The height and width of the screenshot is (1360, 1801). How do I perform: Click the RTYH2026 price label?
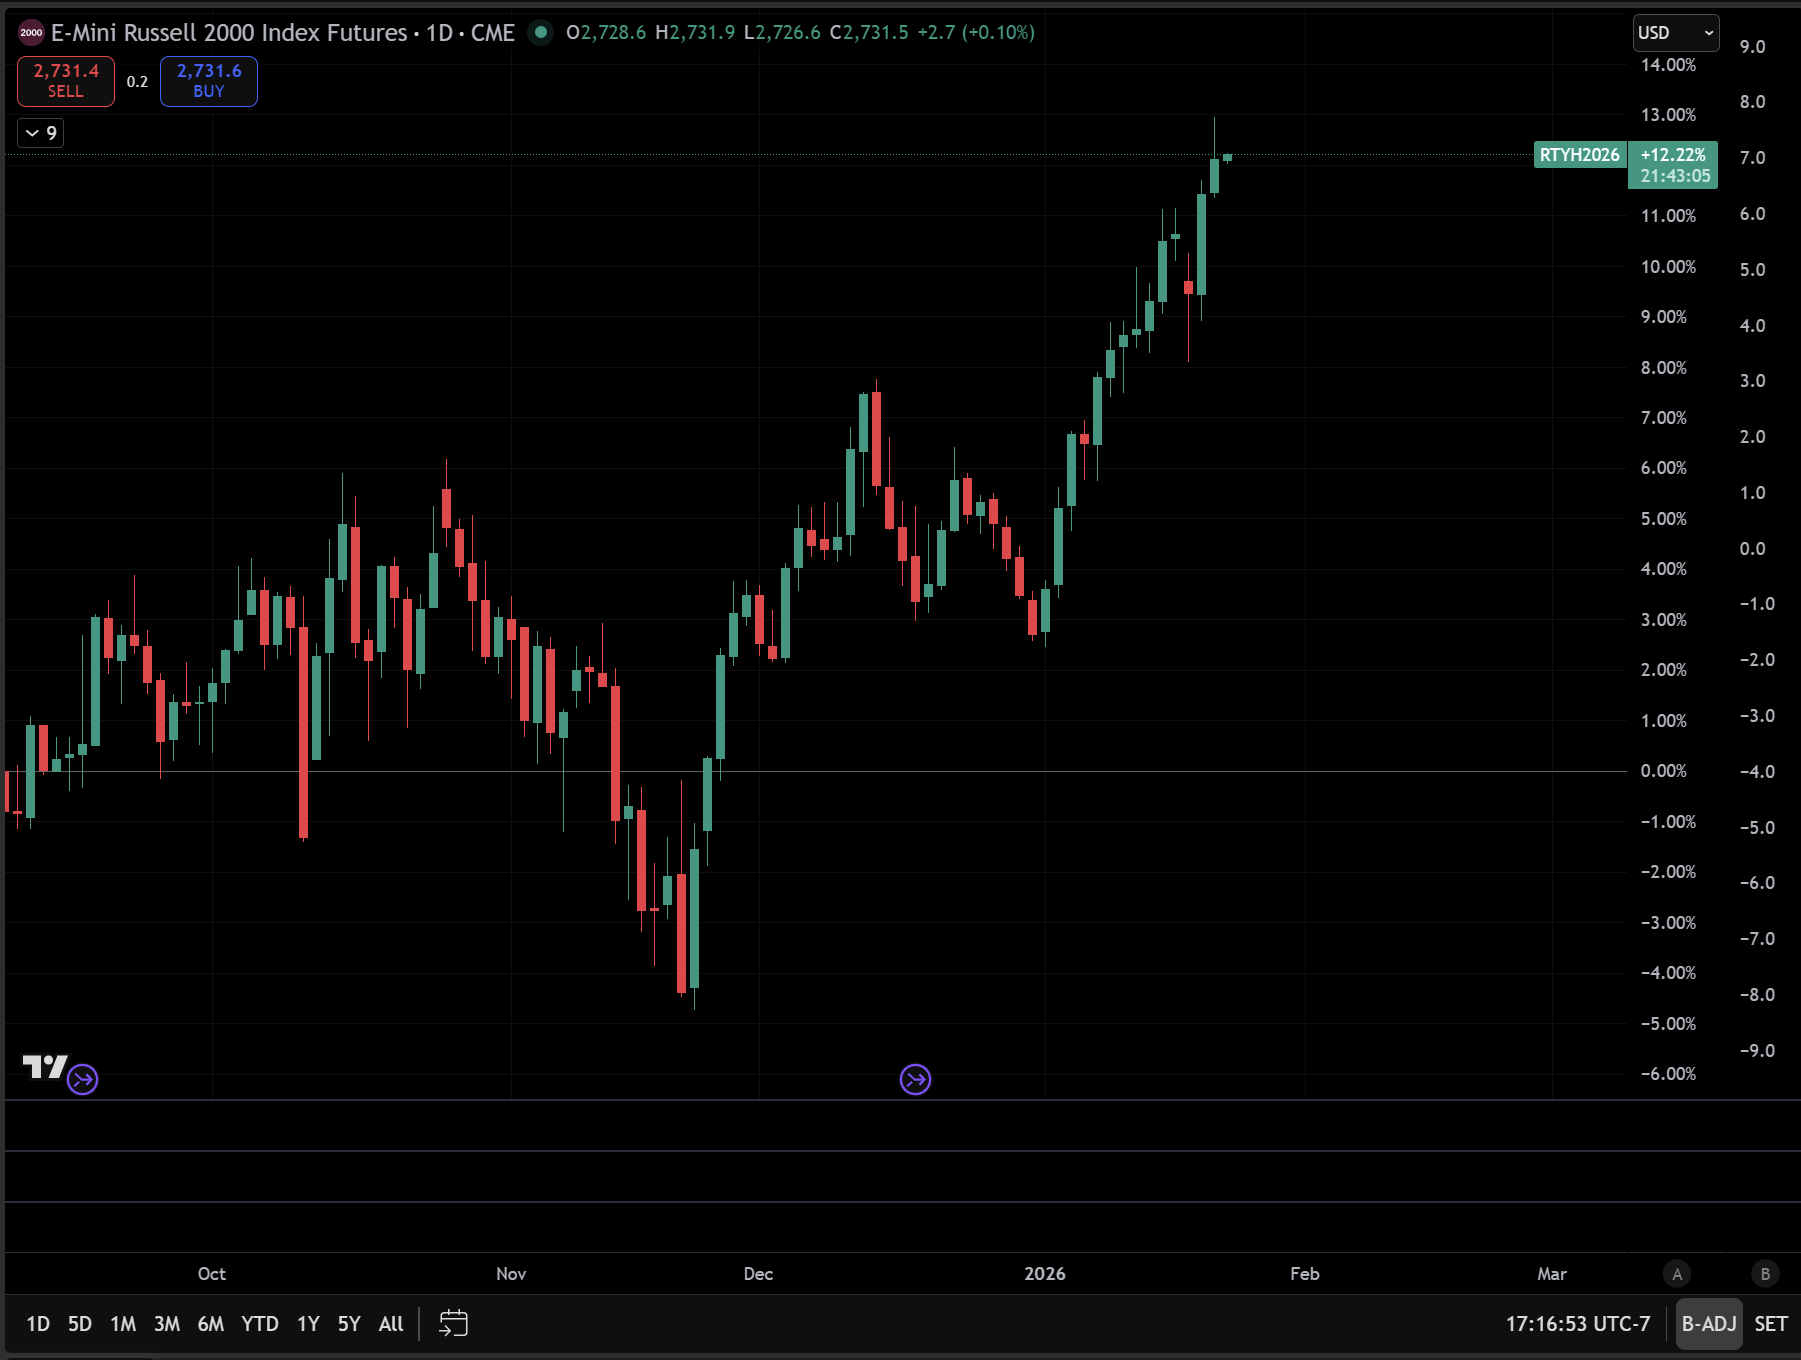pos(1579,155)
